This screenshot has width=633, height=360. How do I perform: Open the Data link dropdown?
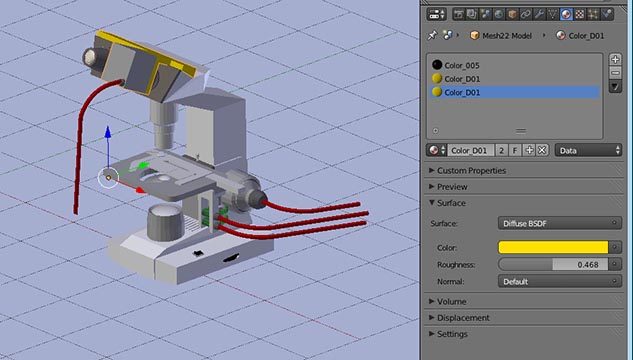coord(588,151)
